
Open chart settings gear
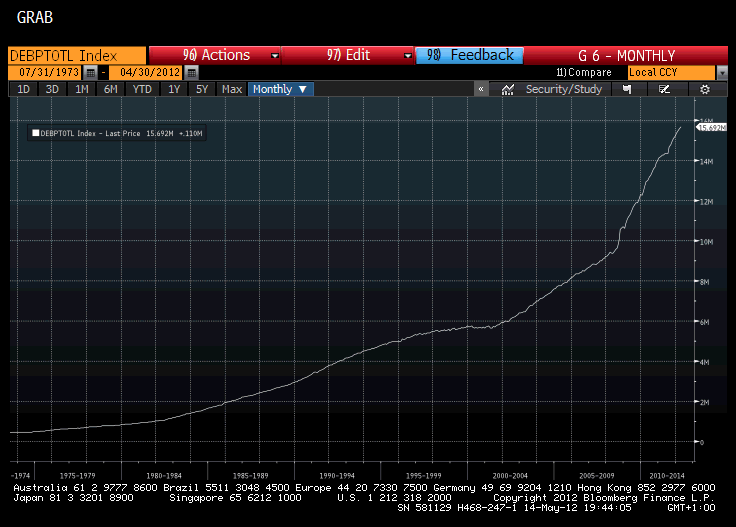(705, 89)
